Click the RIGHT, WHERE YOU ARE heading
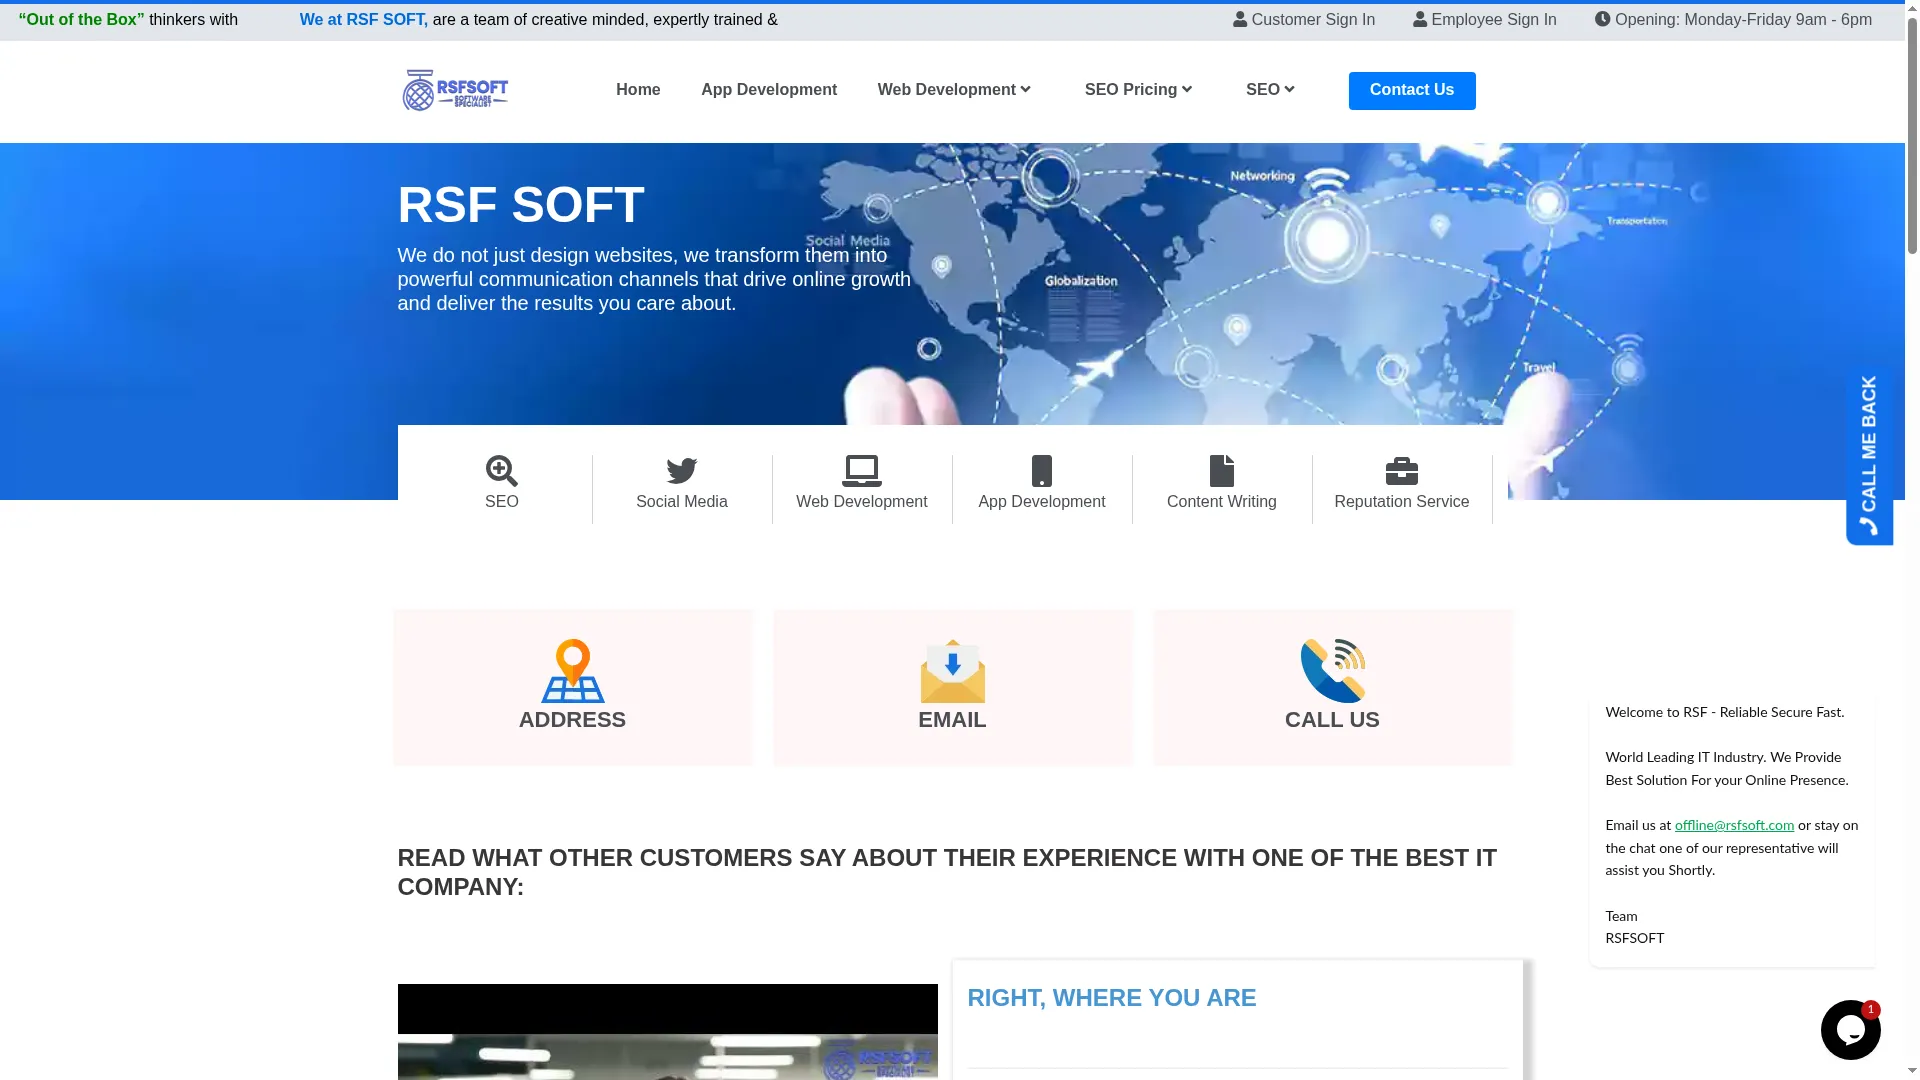1920x1080 pixels. (x=1112, y=998)
